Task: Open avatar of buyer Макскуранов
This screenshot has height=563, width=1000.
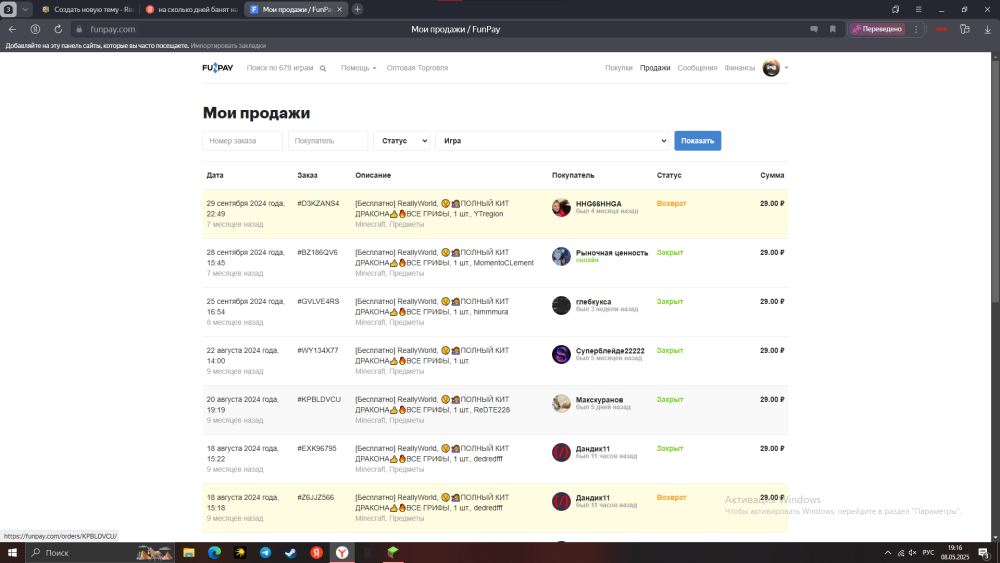Action: [x=561, y=404]
